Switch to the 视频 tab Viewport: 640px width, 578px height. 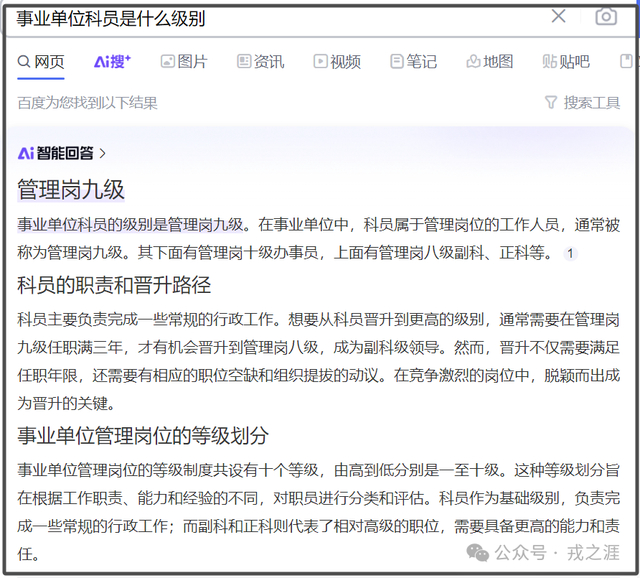(337, 62)
